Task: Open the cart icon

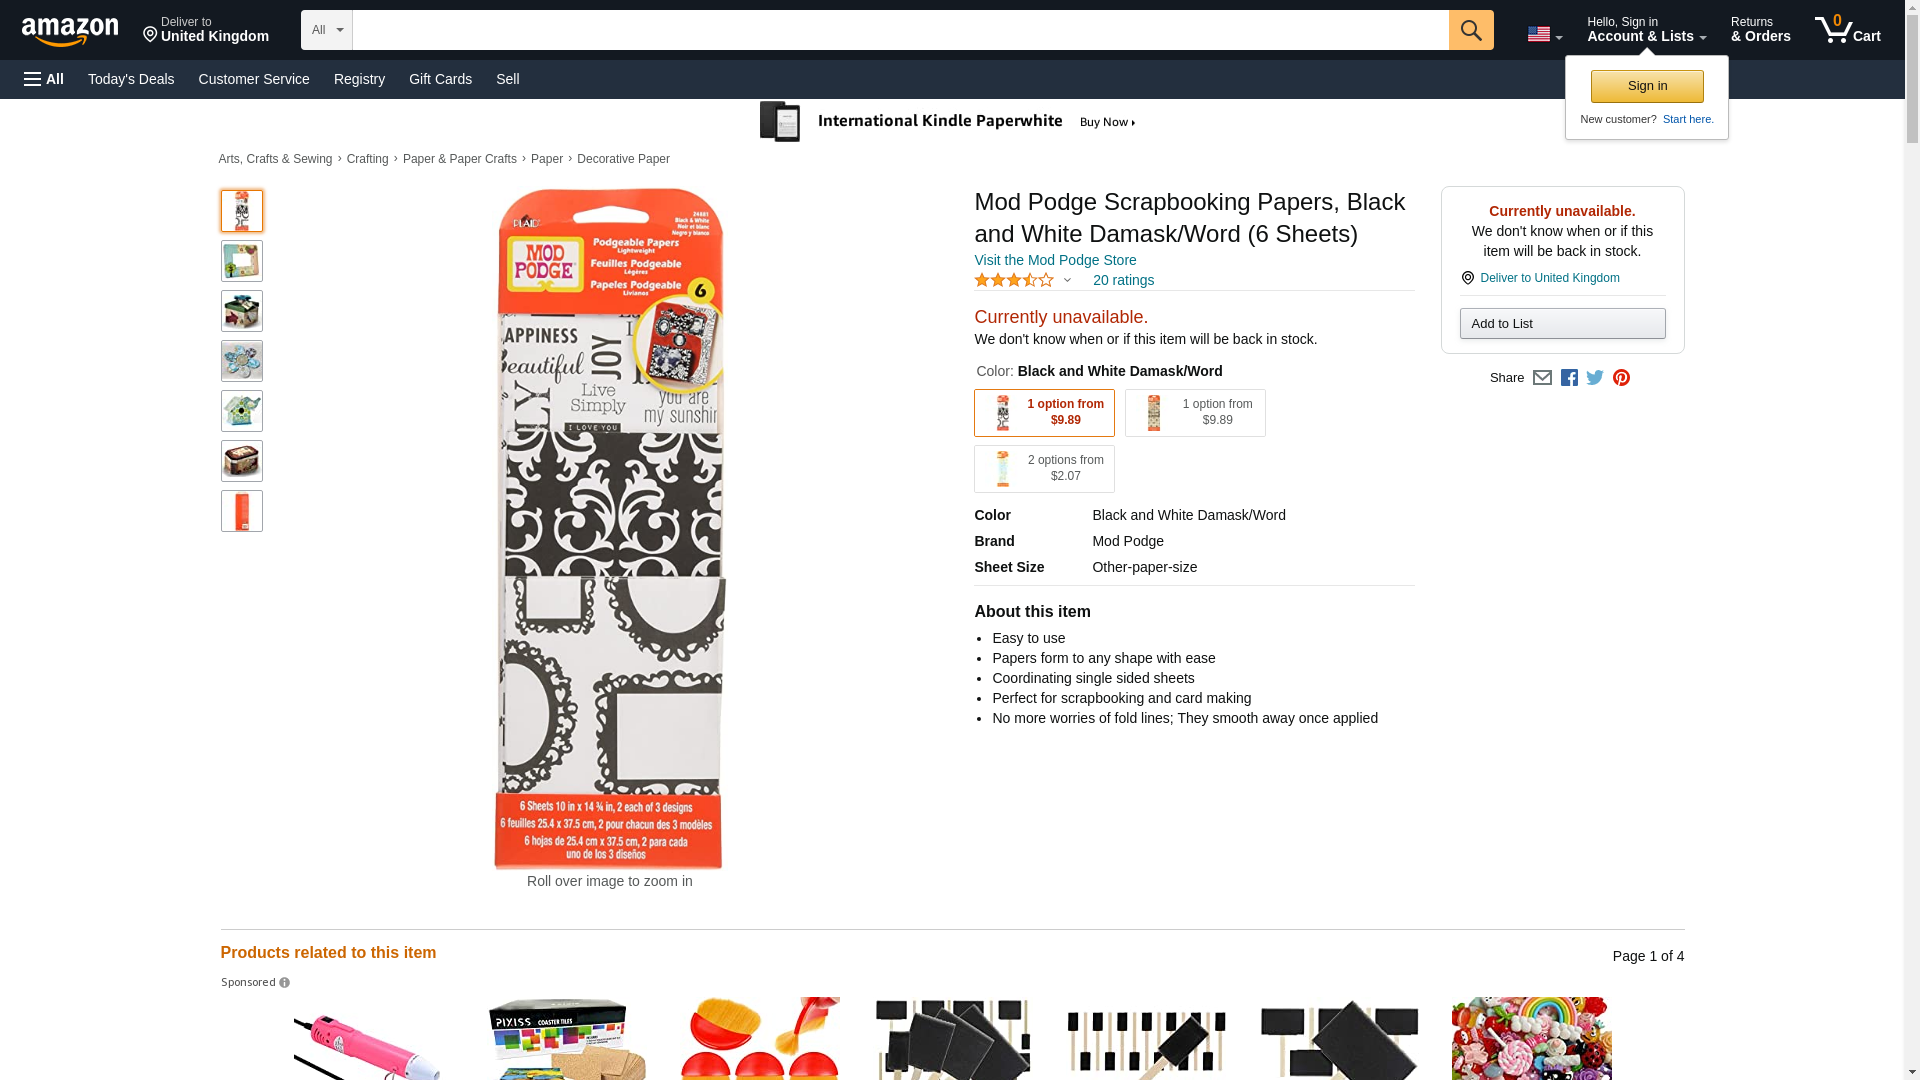Action: click(1847, 29)
